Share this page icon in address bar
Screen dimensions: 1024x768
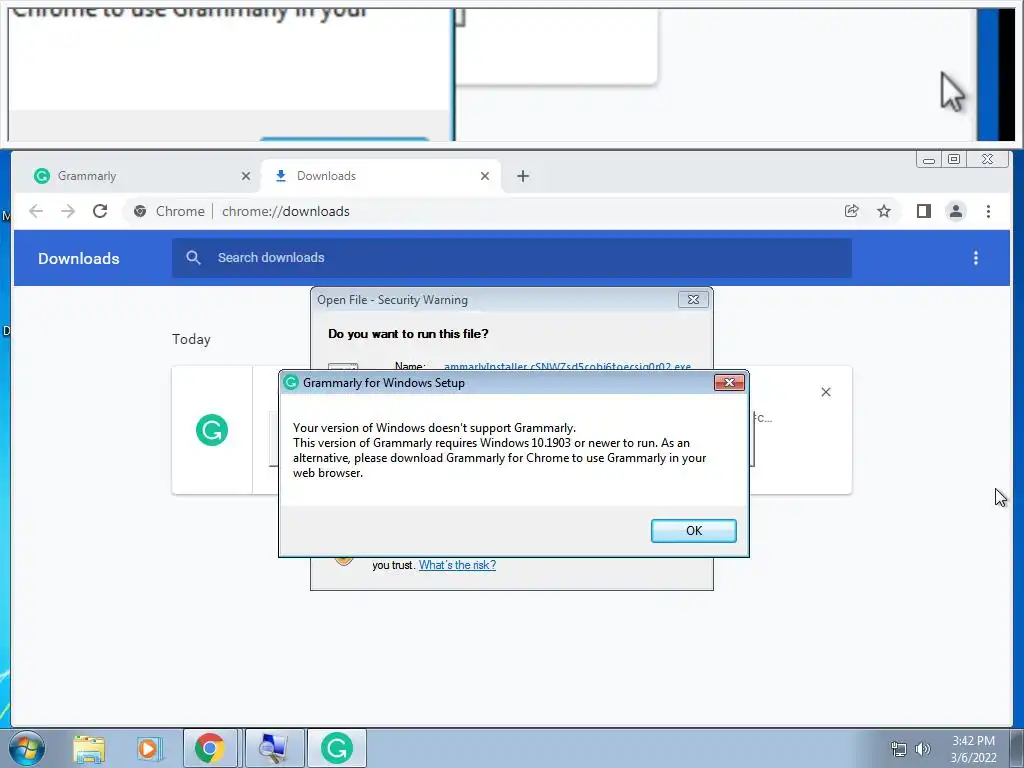pyautogui.click(x=852, y=211)
